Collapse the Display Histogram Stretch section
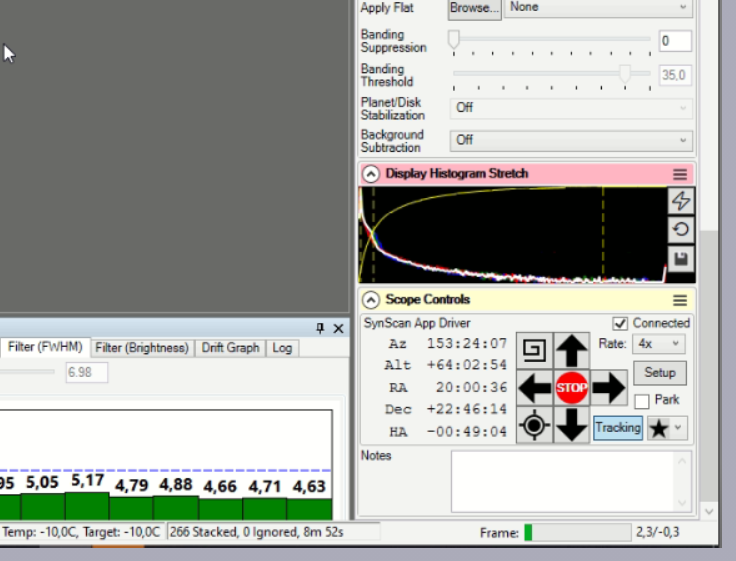 point(371,174)
